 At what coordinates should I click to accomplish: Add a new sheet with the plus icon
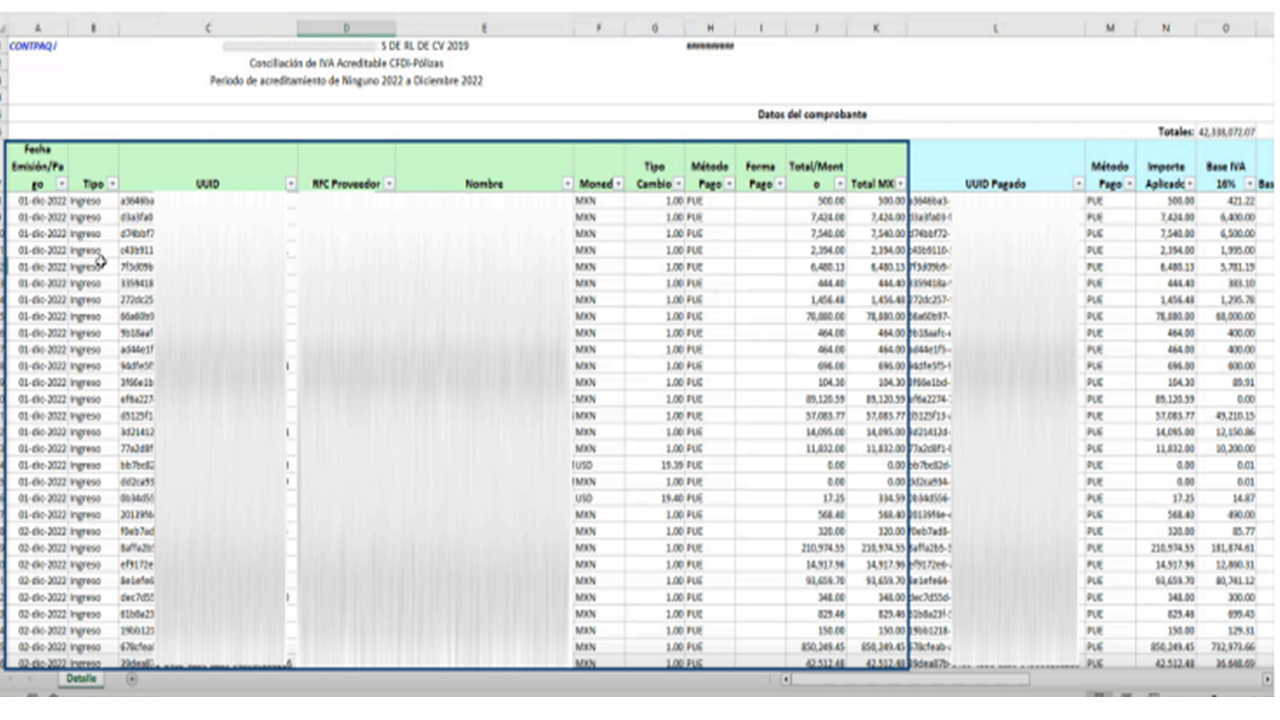tap(131, 679)
